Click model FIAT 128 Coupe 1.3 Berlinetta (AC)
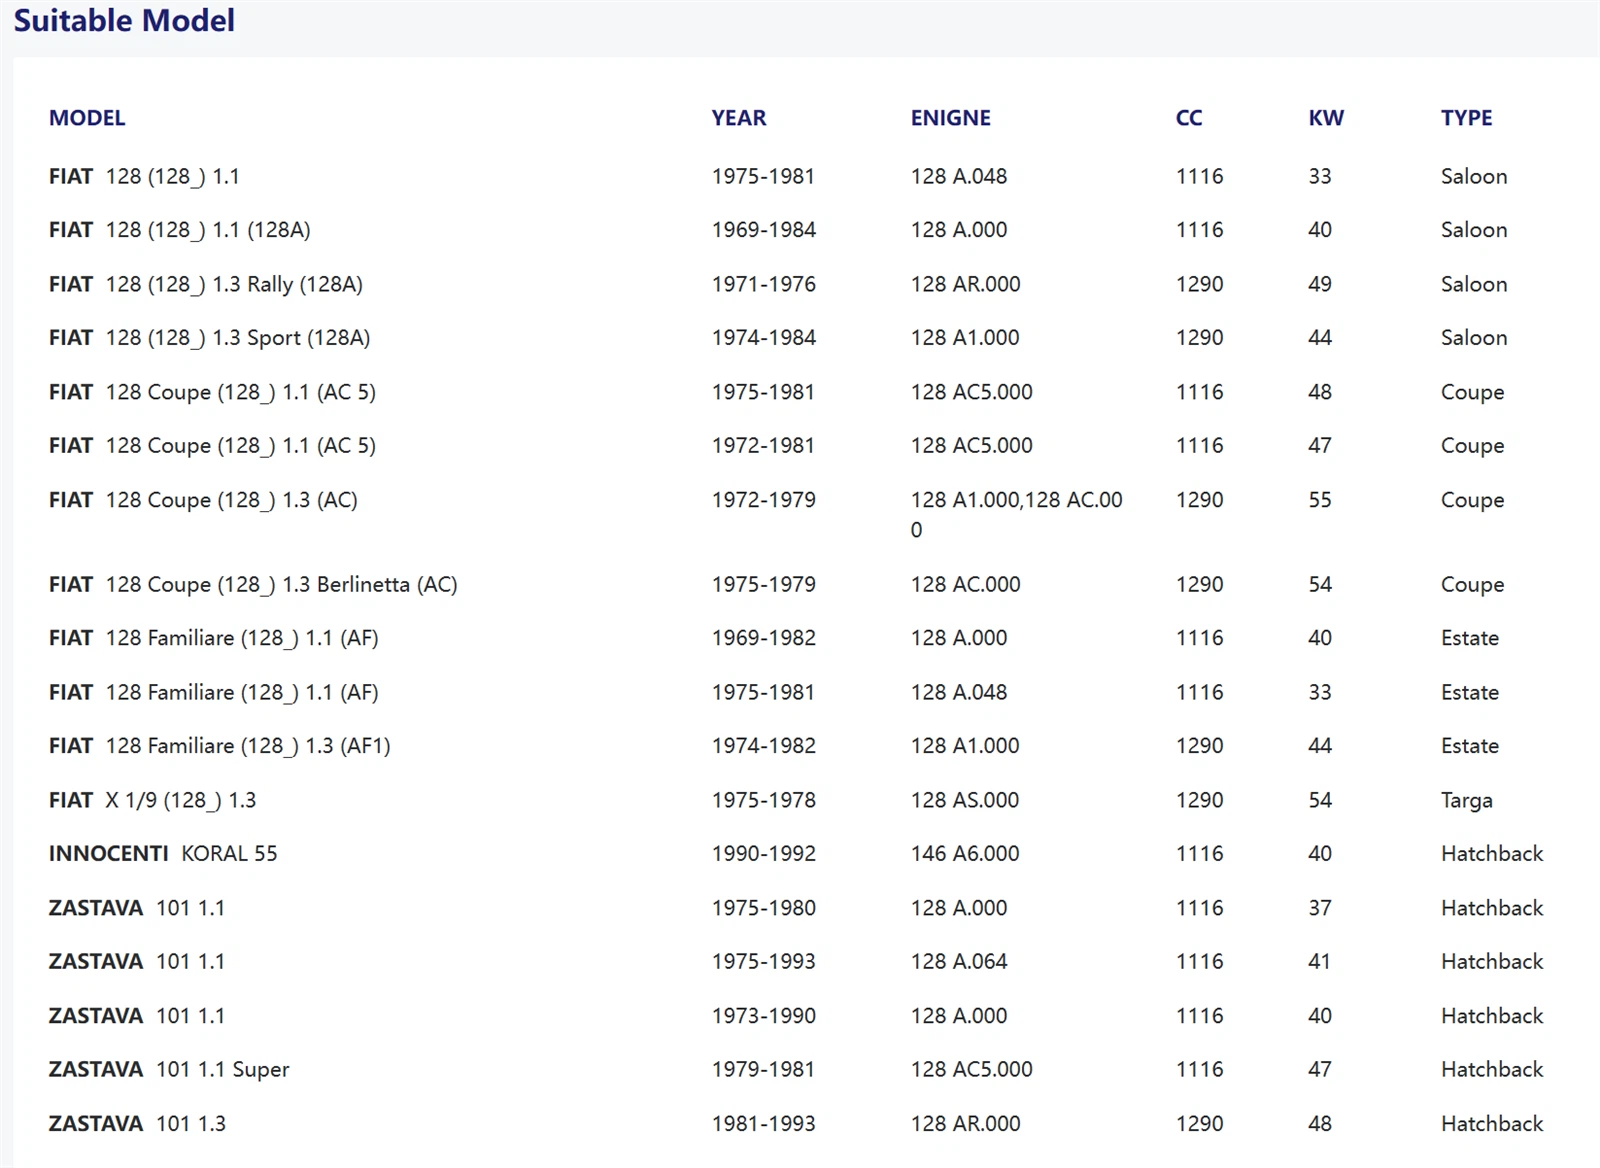 tap(253, 584)
